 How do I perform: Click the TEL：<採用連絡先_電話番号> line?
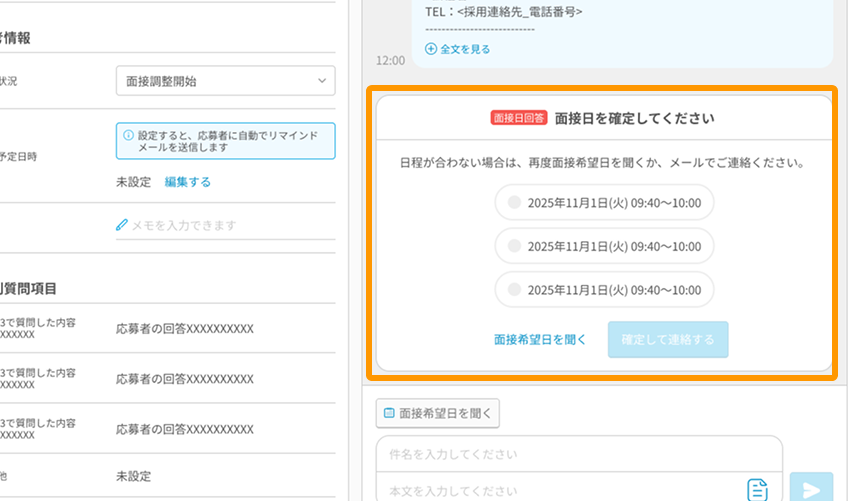coord(504,12)
